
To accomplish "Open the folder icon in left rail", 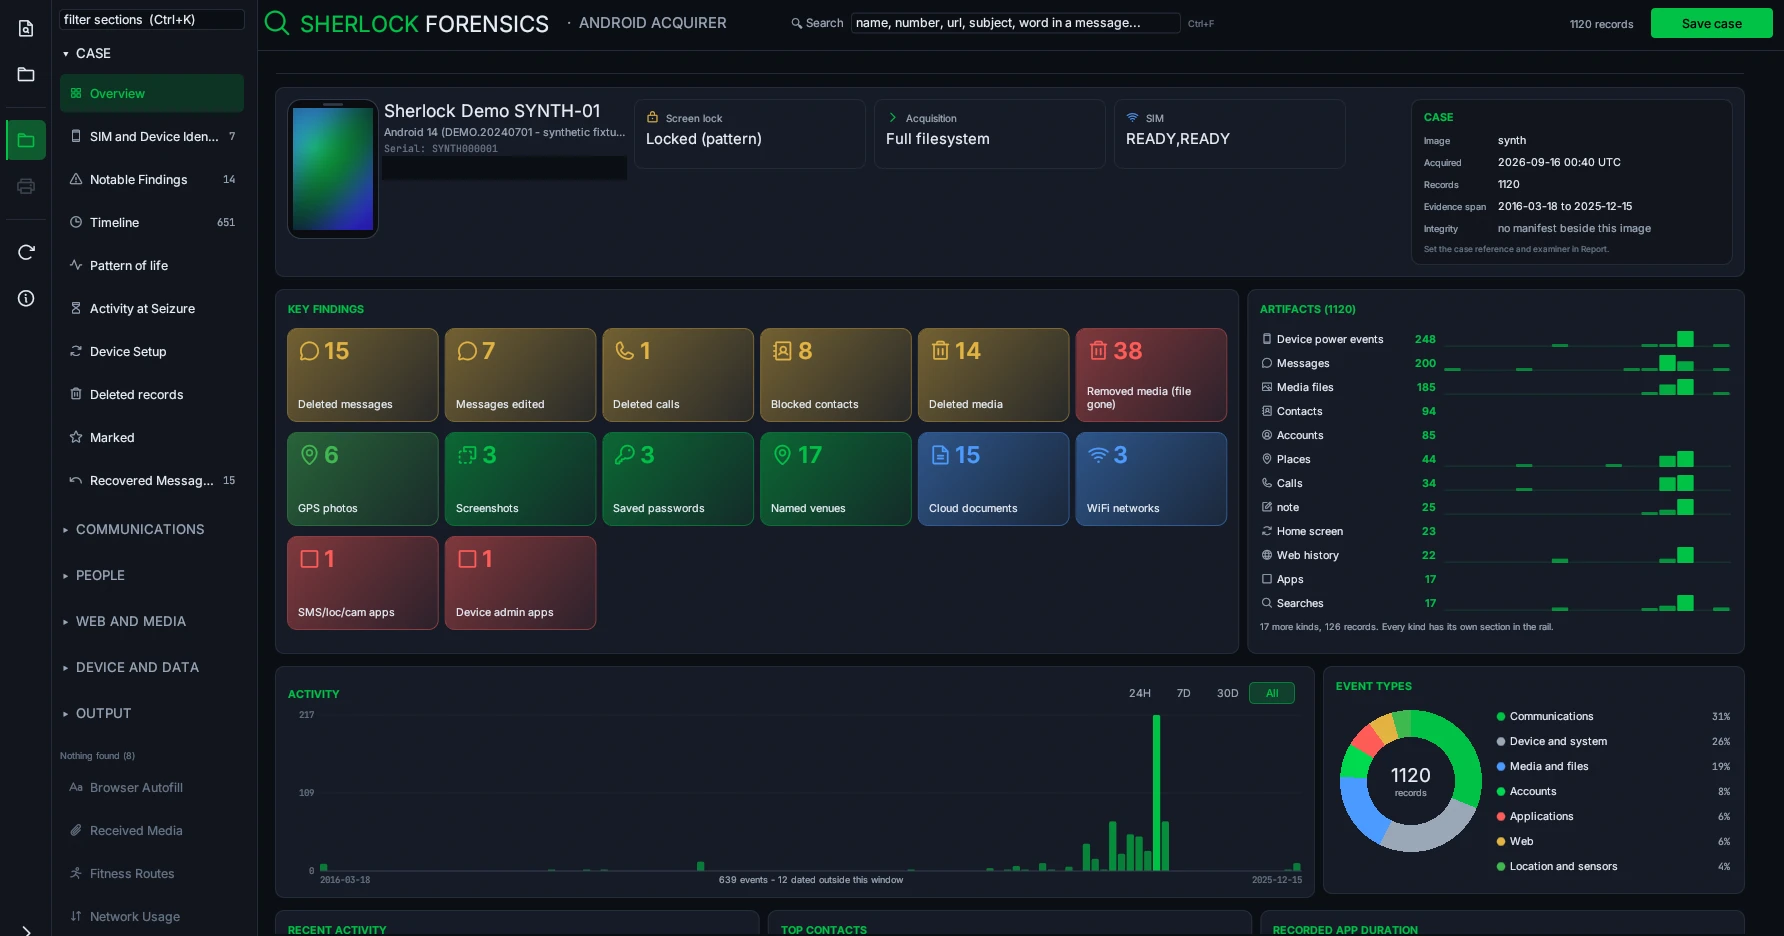I will pos(26,74).
